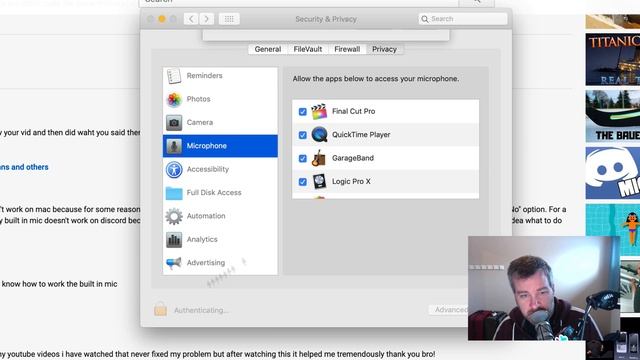Open the Bauer hockey video thumbnail

tap(613, 116)
